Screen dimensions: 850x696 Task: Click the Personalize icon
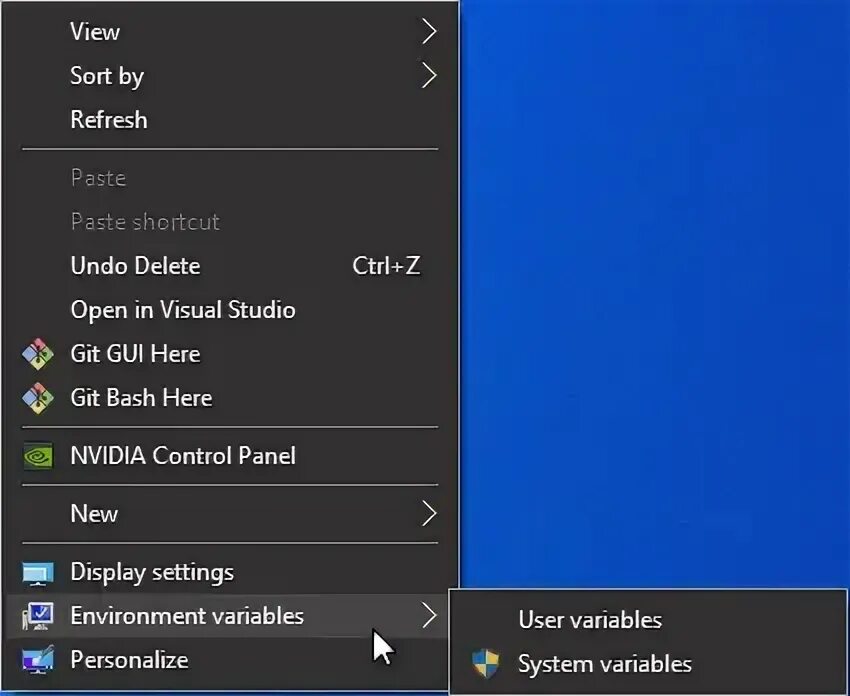(37, 660)
